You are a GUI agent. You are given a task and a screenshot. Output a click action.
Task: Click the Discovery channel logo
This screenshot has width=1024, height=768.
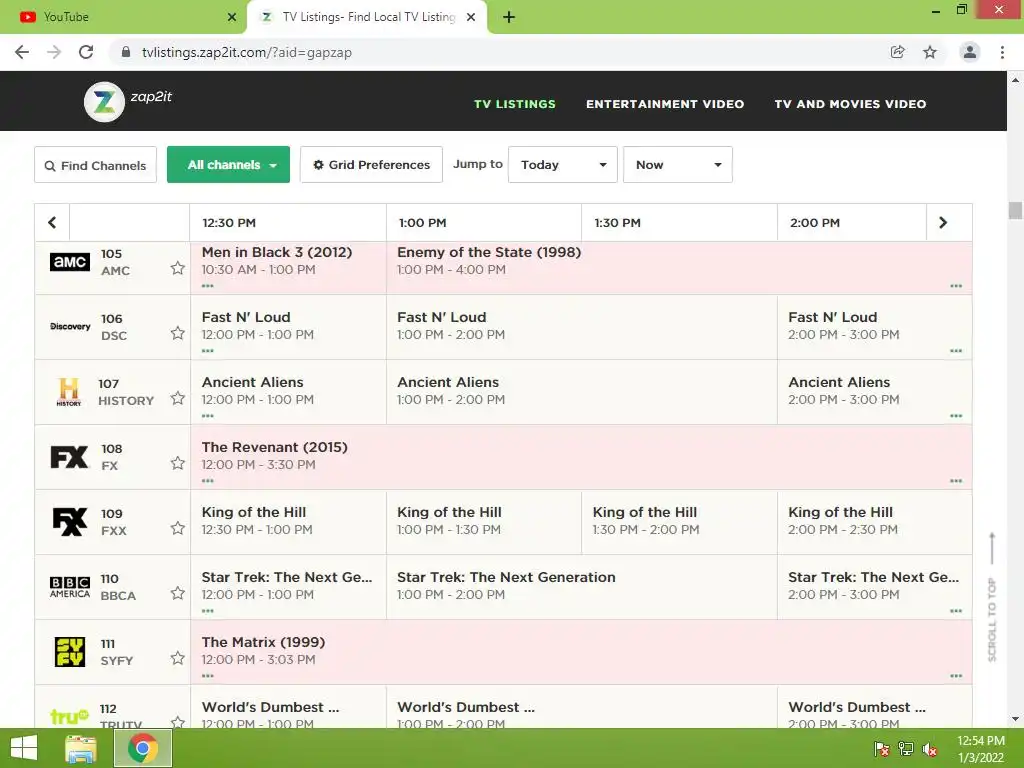point(70,327)
